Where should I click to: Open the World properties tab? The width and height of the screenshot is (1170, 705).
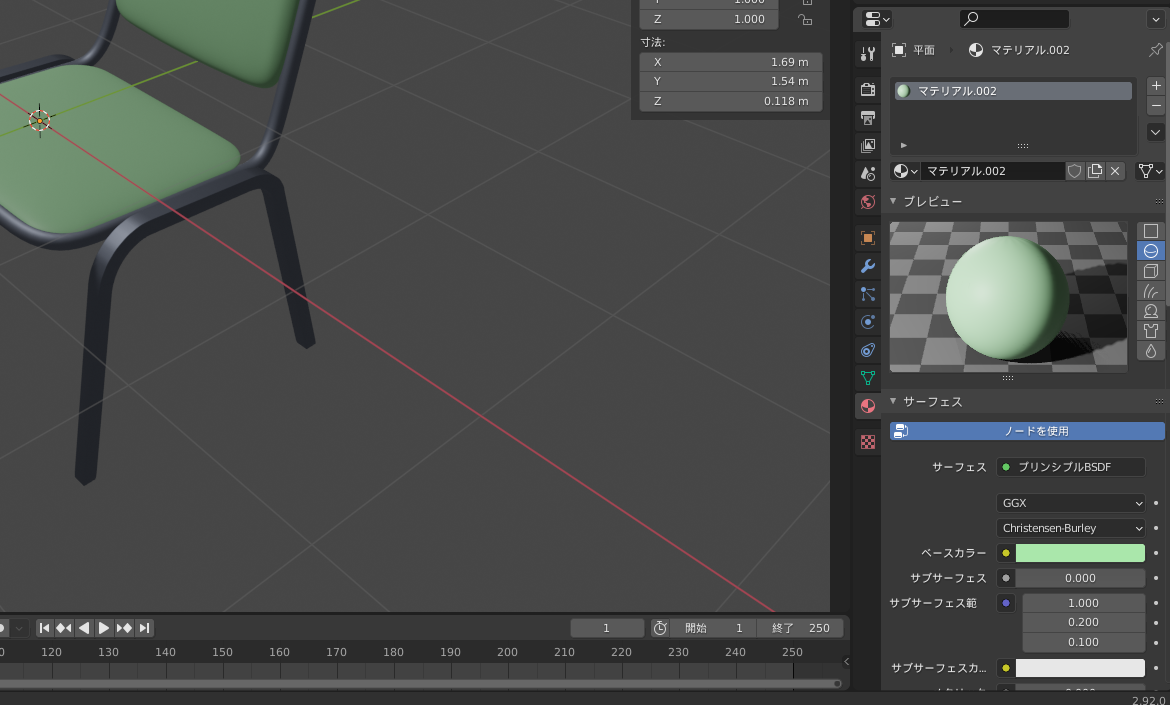tap(867, 202)
